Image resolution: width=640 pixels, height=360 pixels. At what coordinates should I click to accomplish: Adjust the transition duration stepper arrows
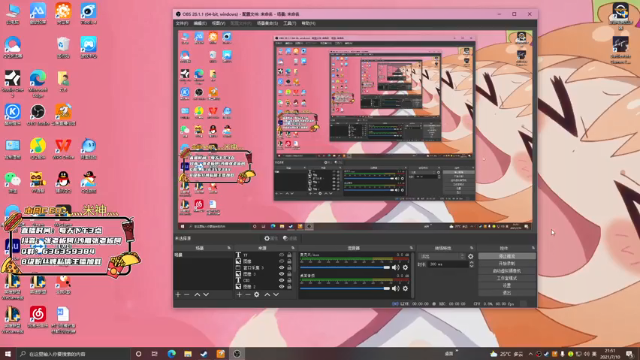[471, 264]
